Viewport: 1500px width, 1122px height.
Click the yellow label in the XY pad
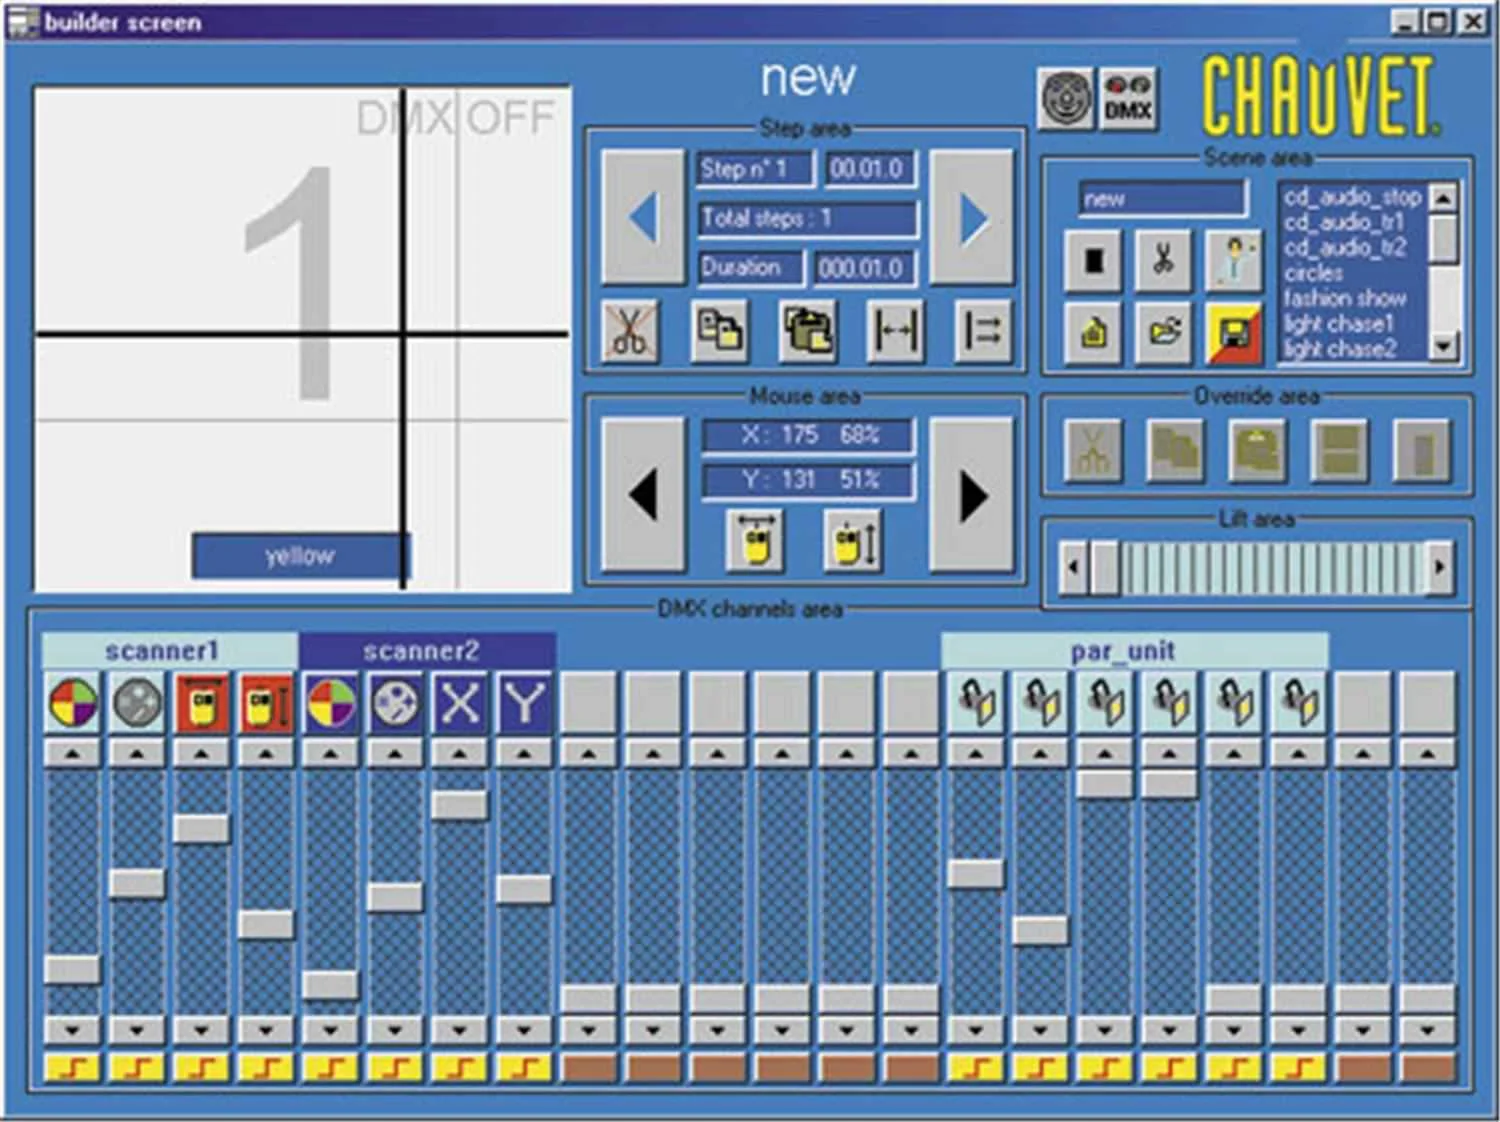click(x=300, y=556)
